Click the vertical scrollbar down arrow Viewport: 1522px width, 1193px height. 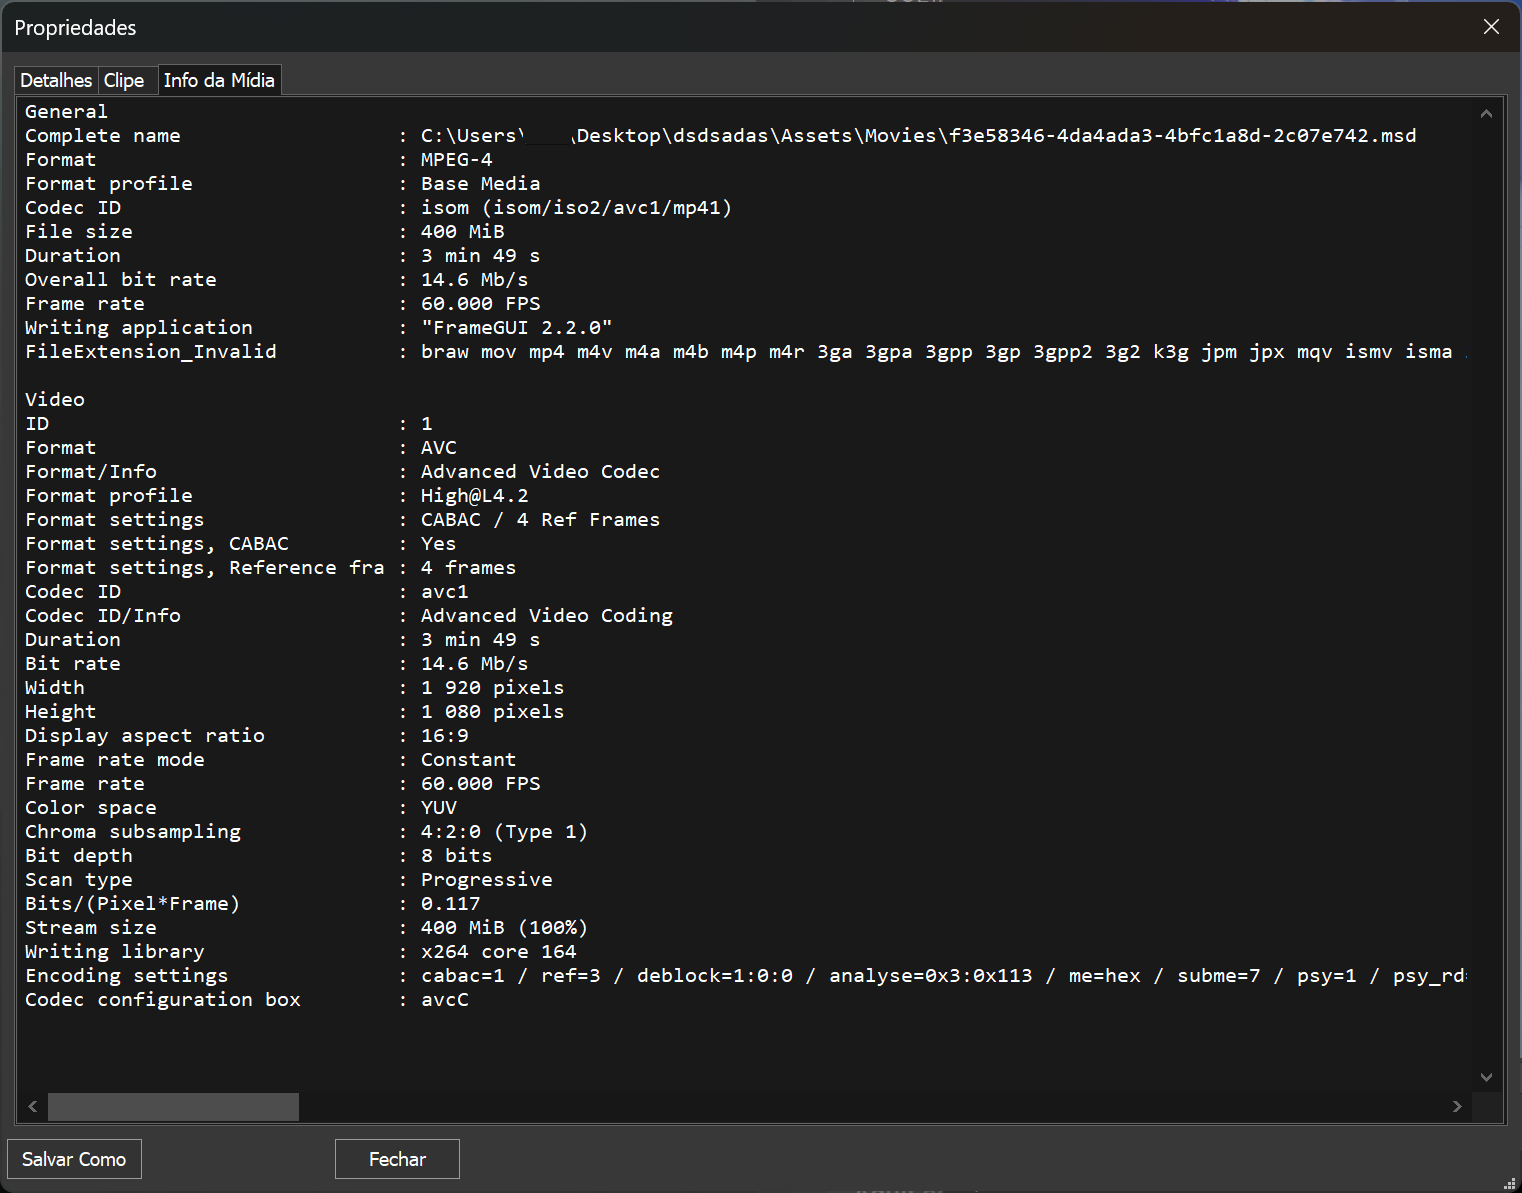point(1486,1077)
